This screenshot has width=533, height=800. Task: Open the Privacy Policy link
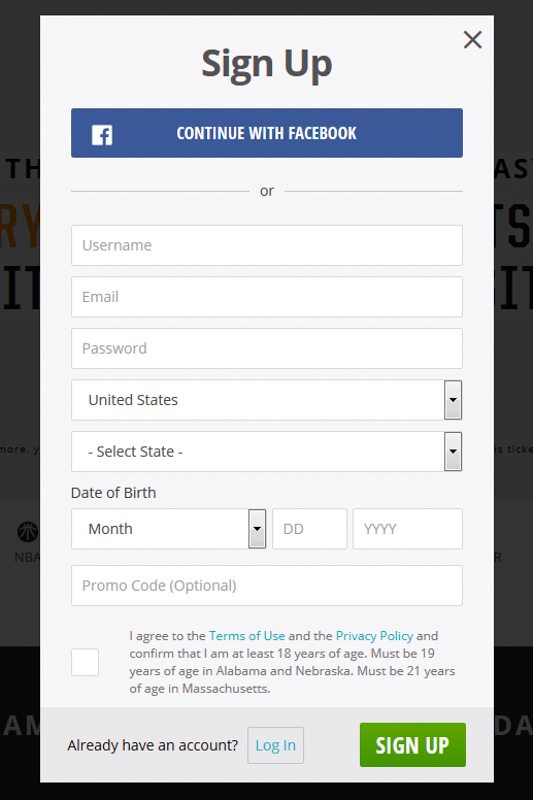point(374,636)
